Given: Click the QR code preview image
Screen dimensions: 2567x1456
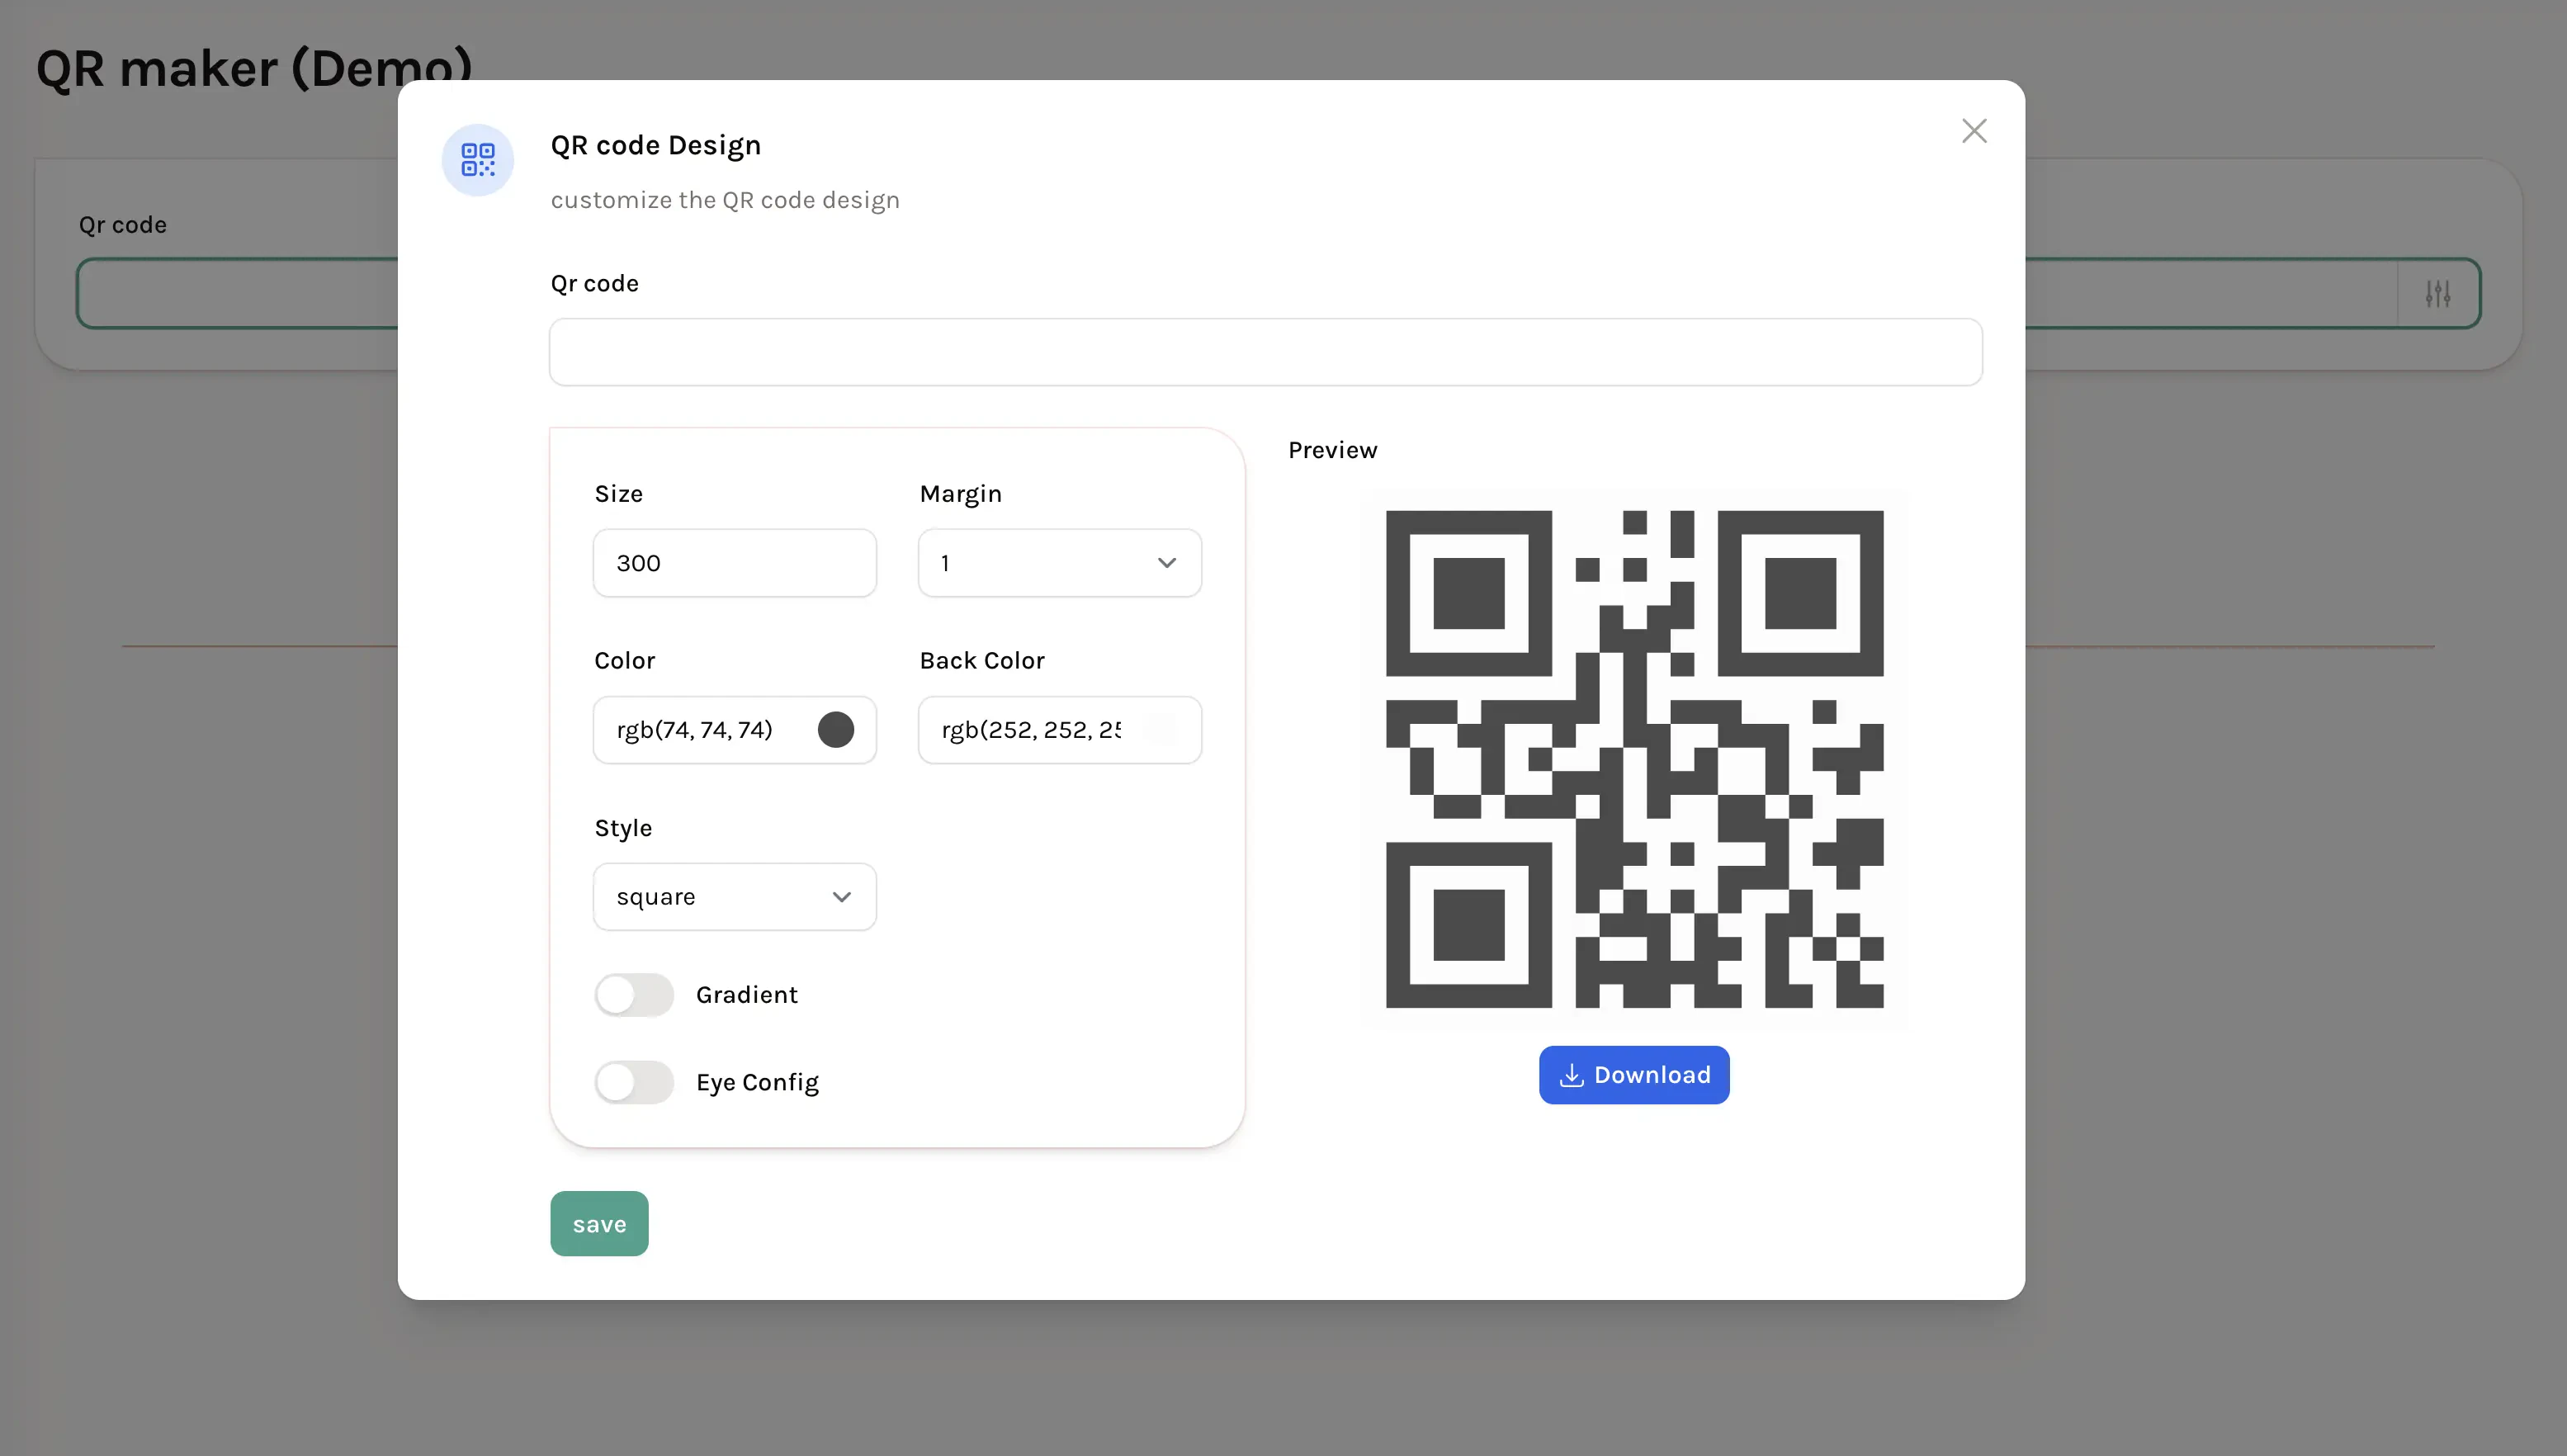Looking at the screenshot, I should [1634, 759].
